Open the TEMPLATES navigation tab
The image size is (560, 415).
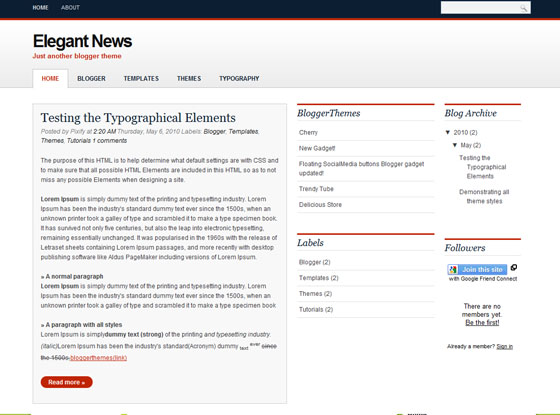coord(141,79)
